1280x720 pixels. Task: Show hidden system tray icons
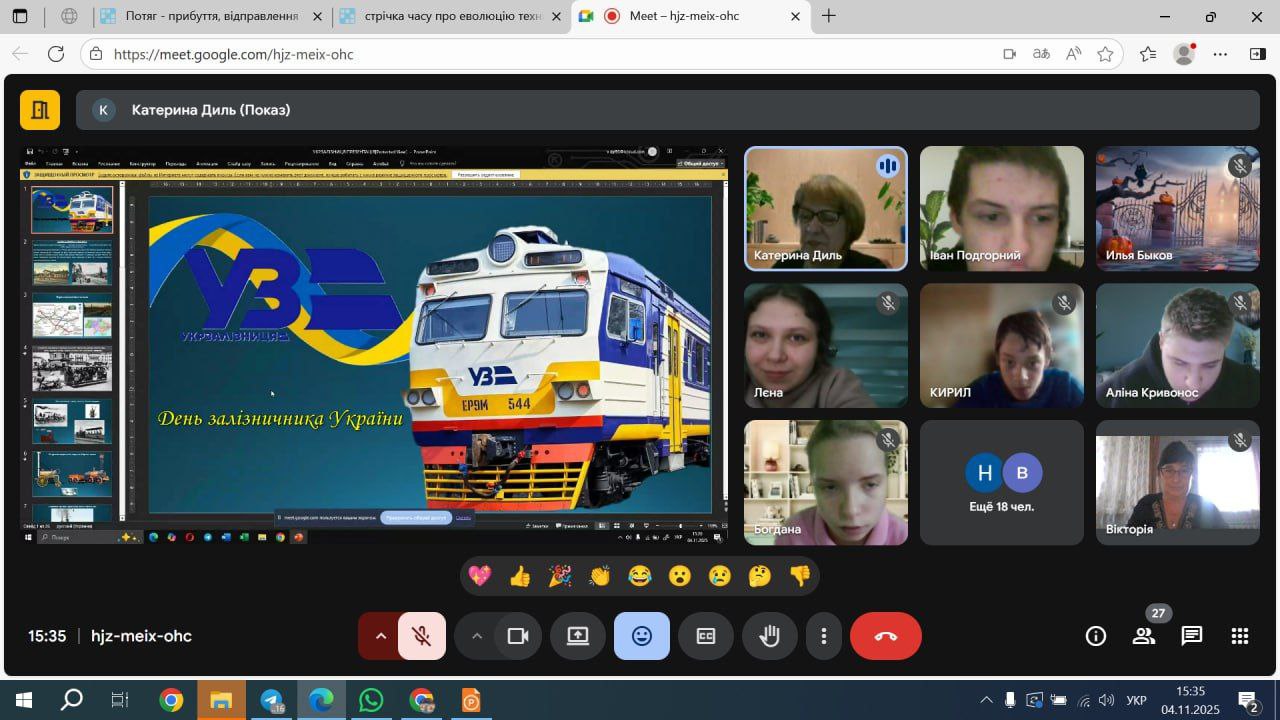[x=986, y=700]
